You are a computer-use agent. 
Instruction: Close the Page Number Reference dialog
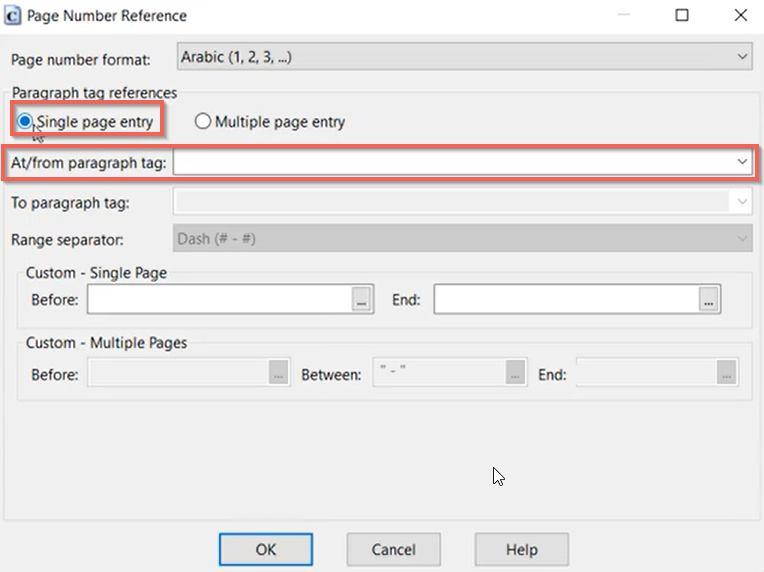coord(741,15)
